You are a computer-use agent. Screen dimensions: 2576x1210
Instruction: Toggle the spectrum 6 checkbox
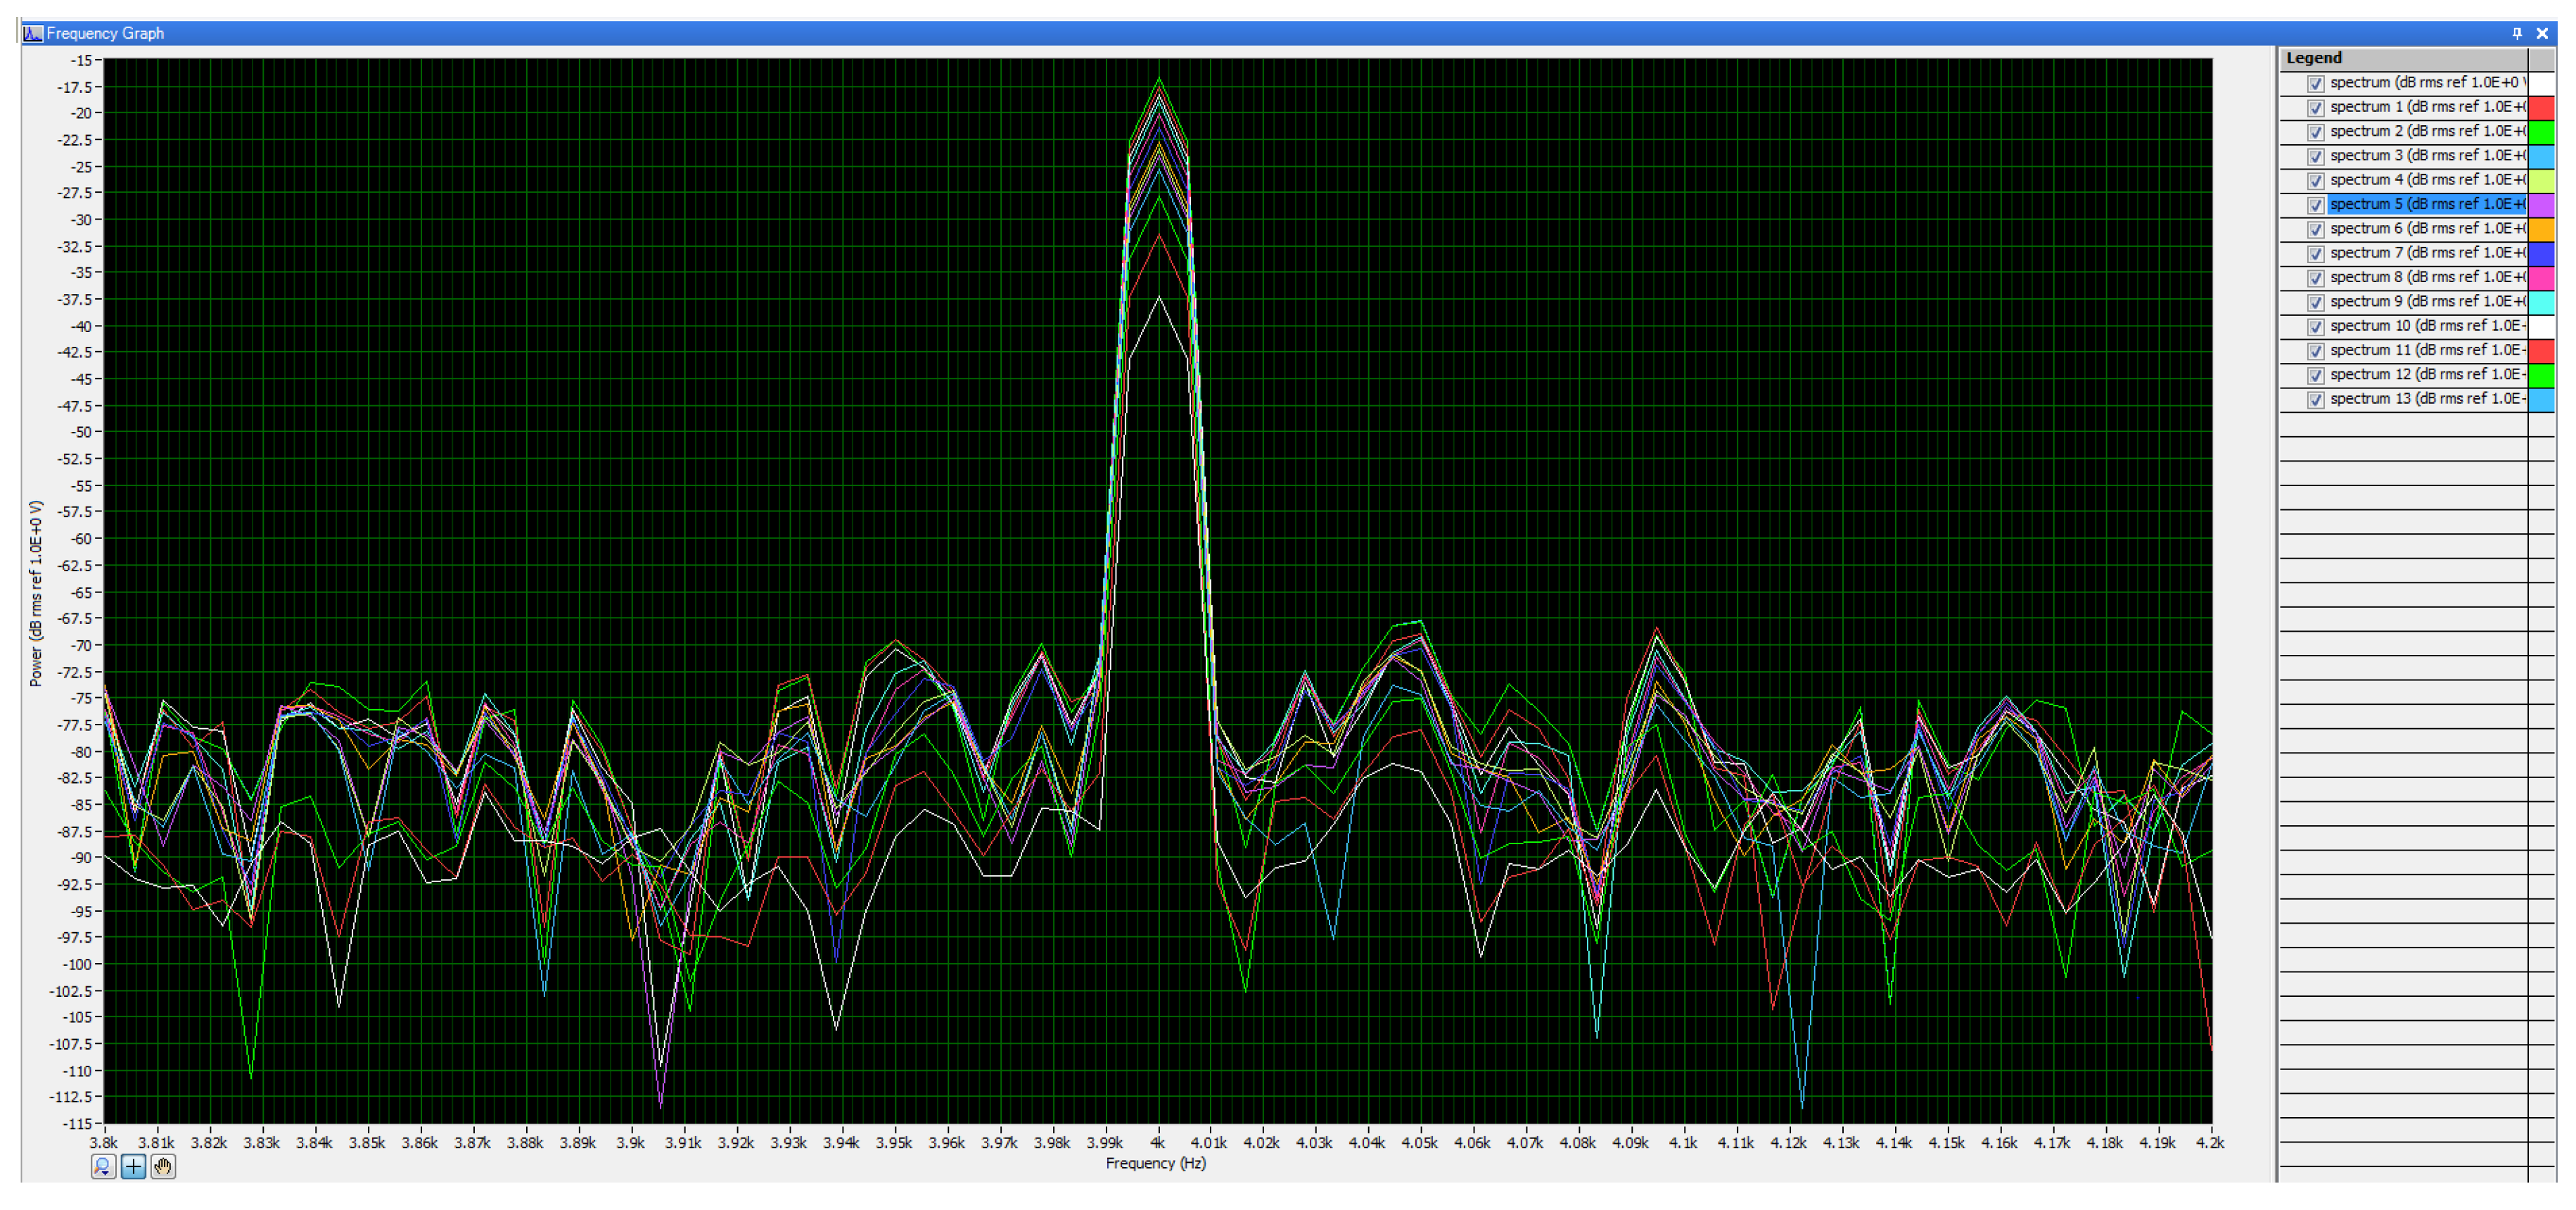tap(2315, 229)
